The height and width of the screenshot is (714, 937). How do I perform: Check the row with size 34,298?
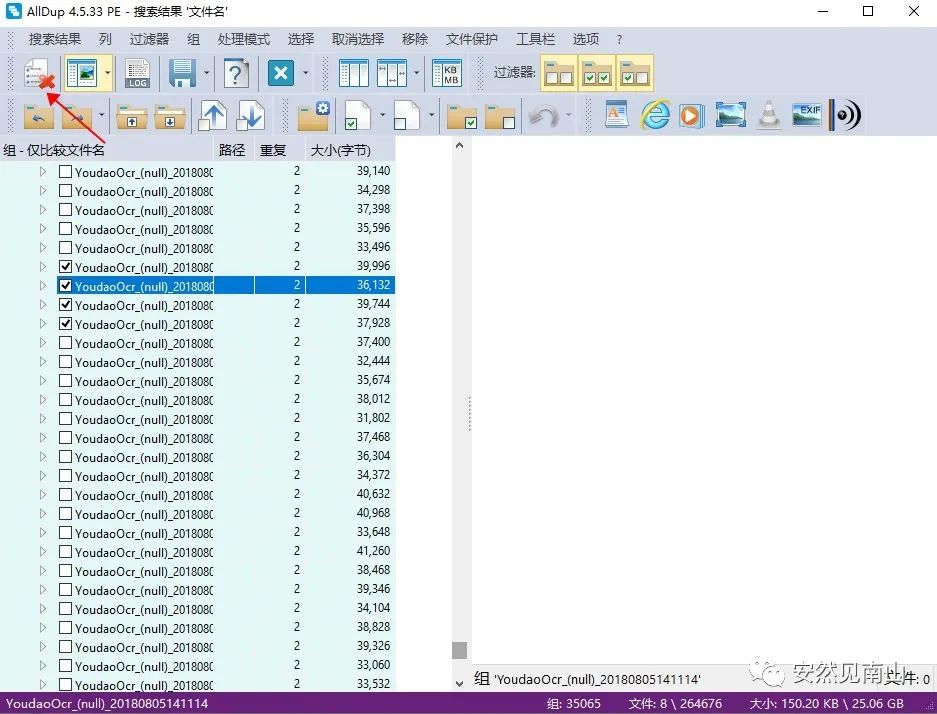click(66, 191)
